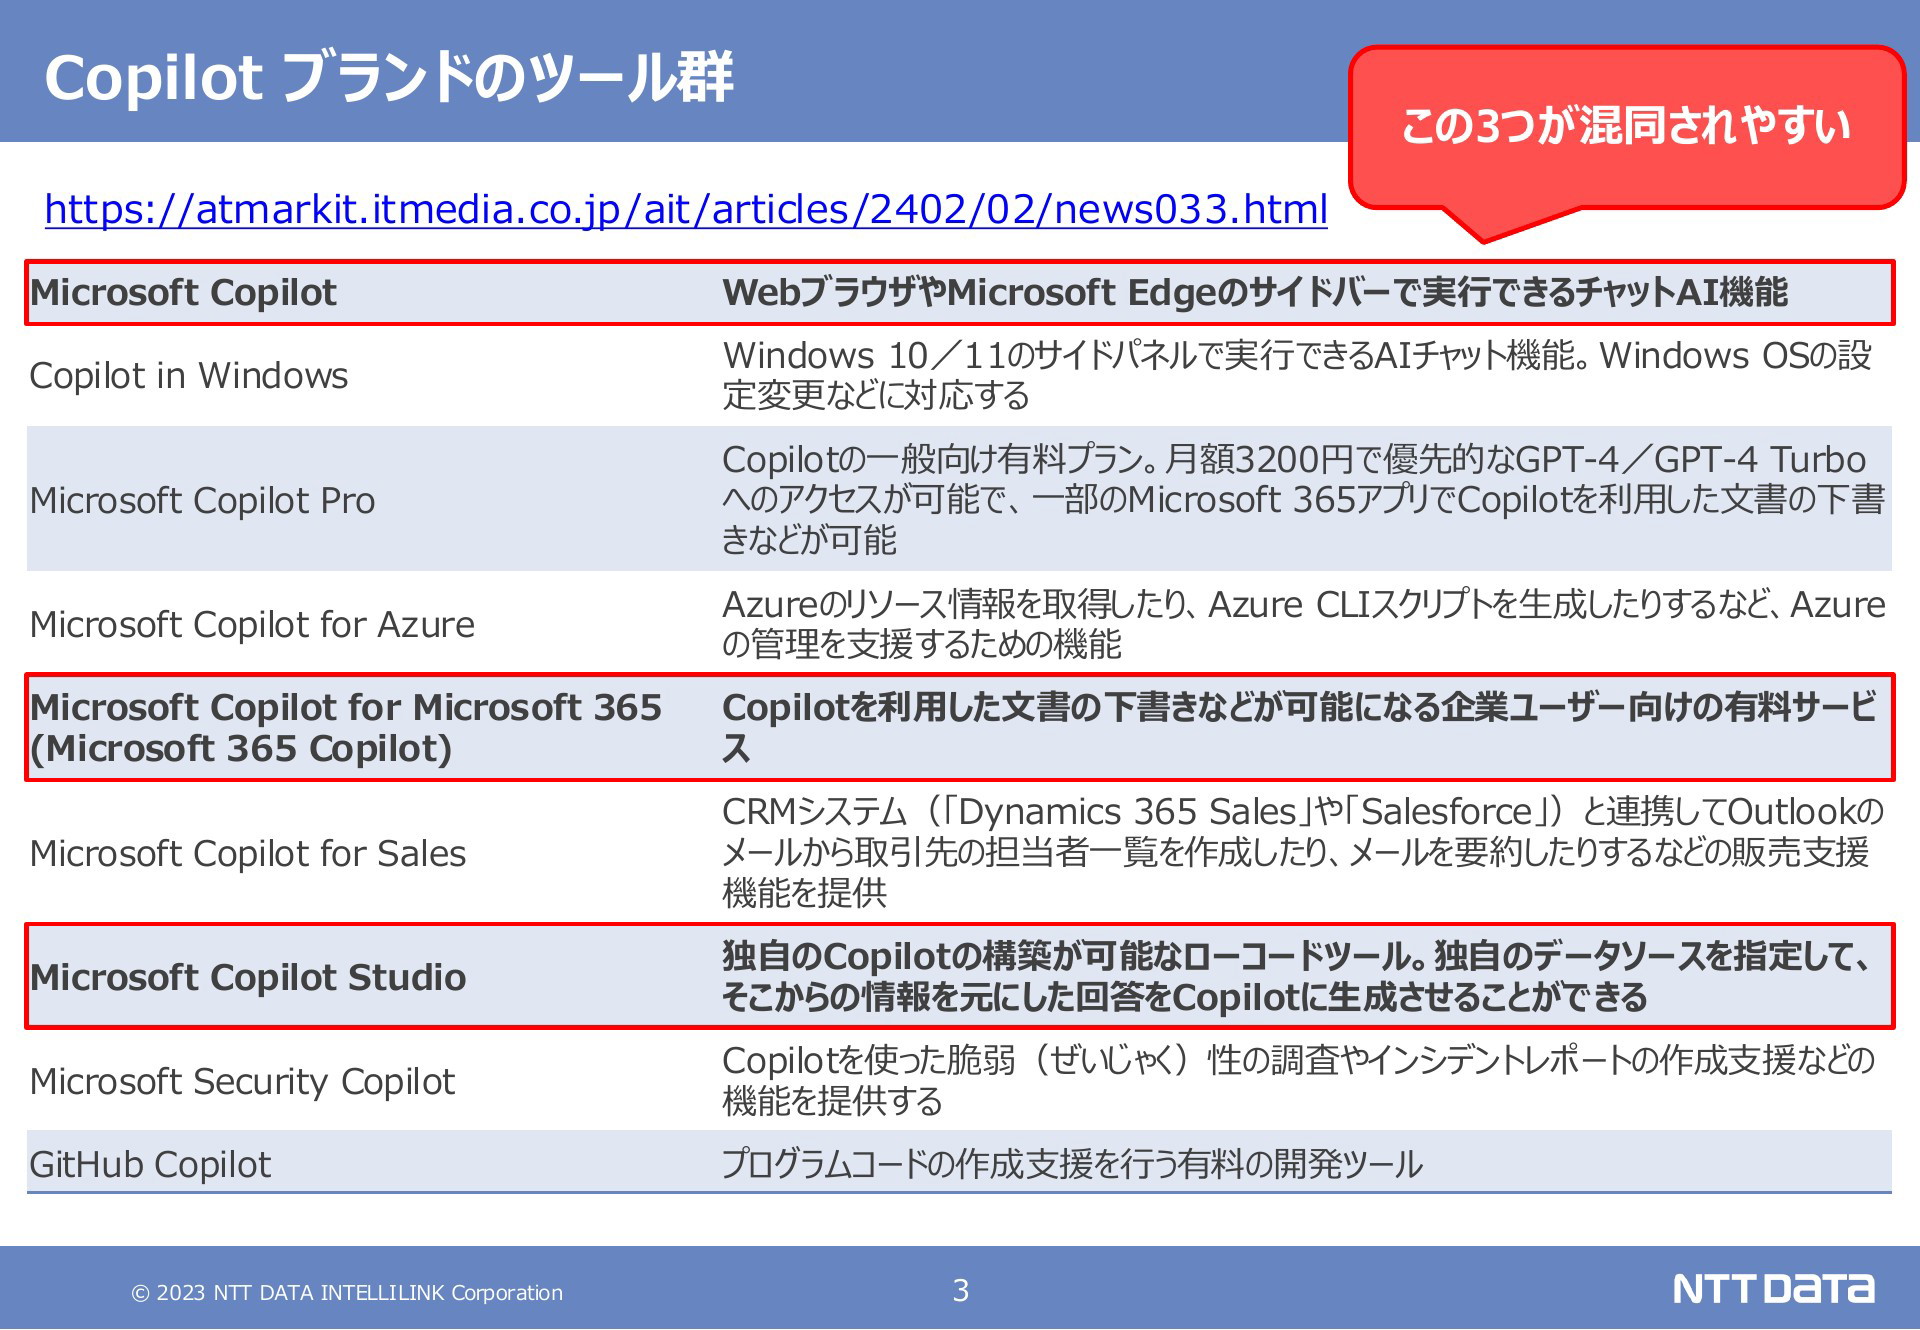The image size is (1920, 1330).
Task: Click the description starting 'Copilotを使った脆弱'
Action: coord(1298,1080)
